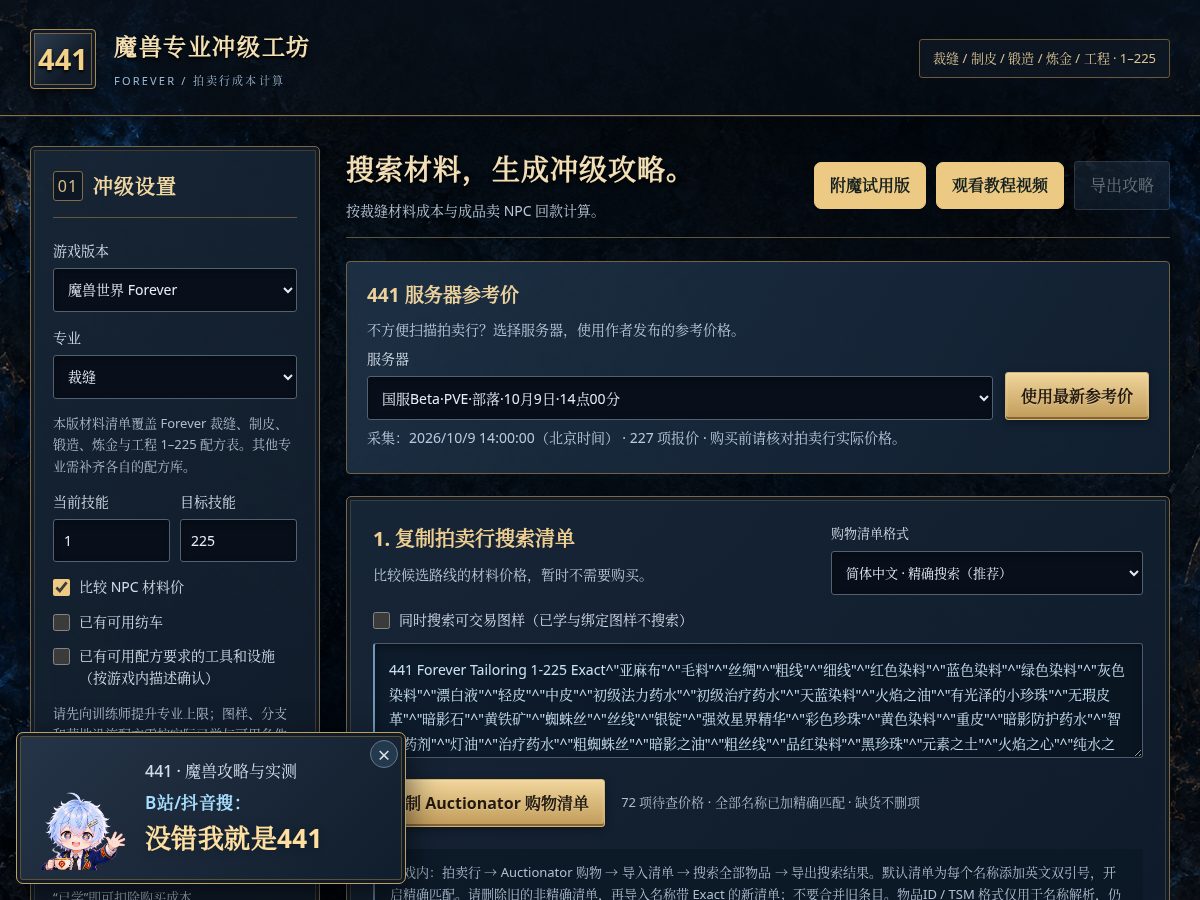The width and height of the screenshot is (1200, 900).
Task: Open the 游戏版本 dropdown
Action: (175, 290)
